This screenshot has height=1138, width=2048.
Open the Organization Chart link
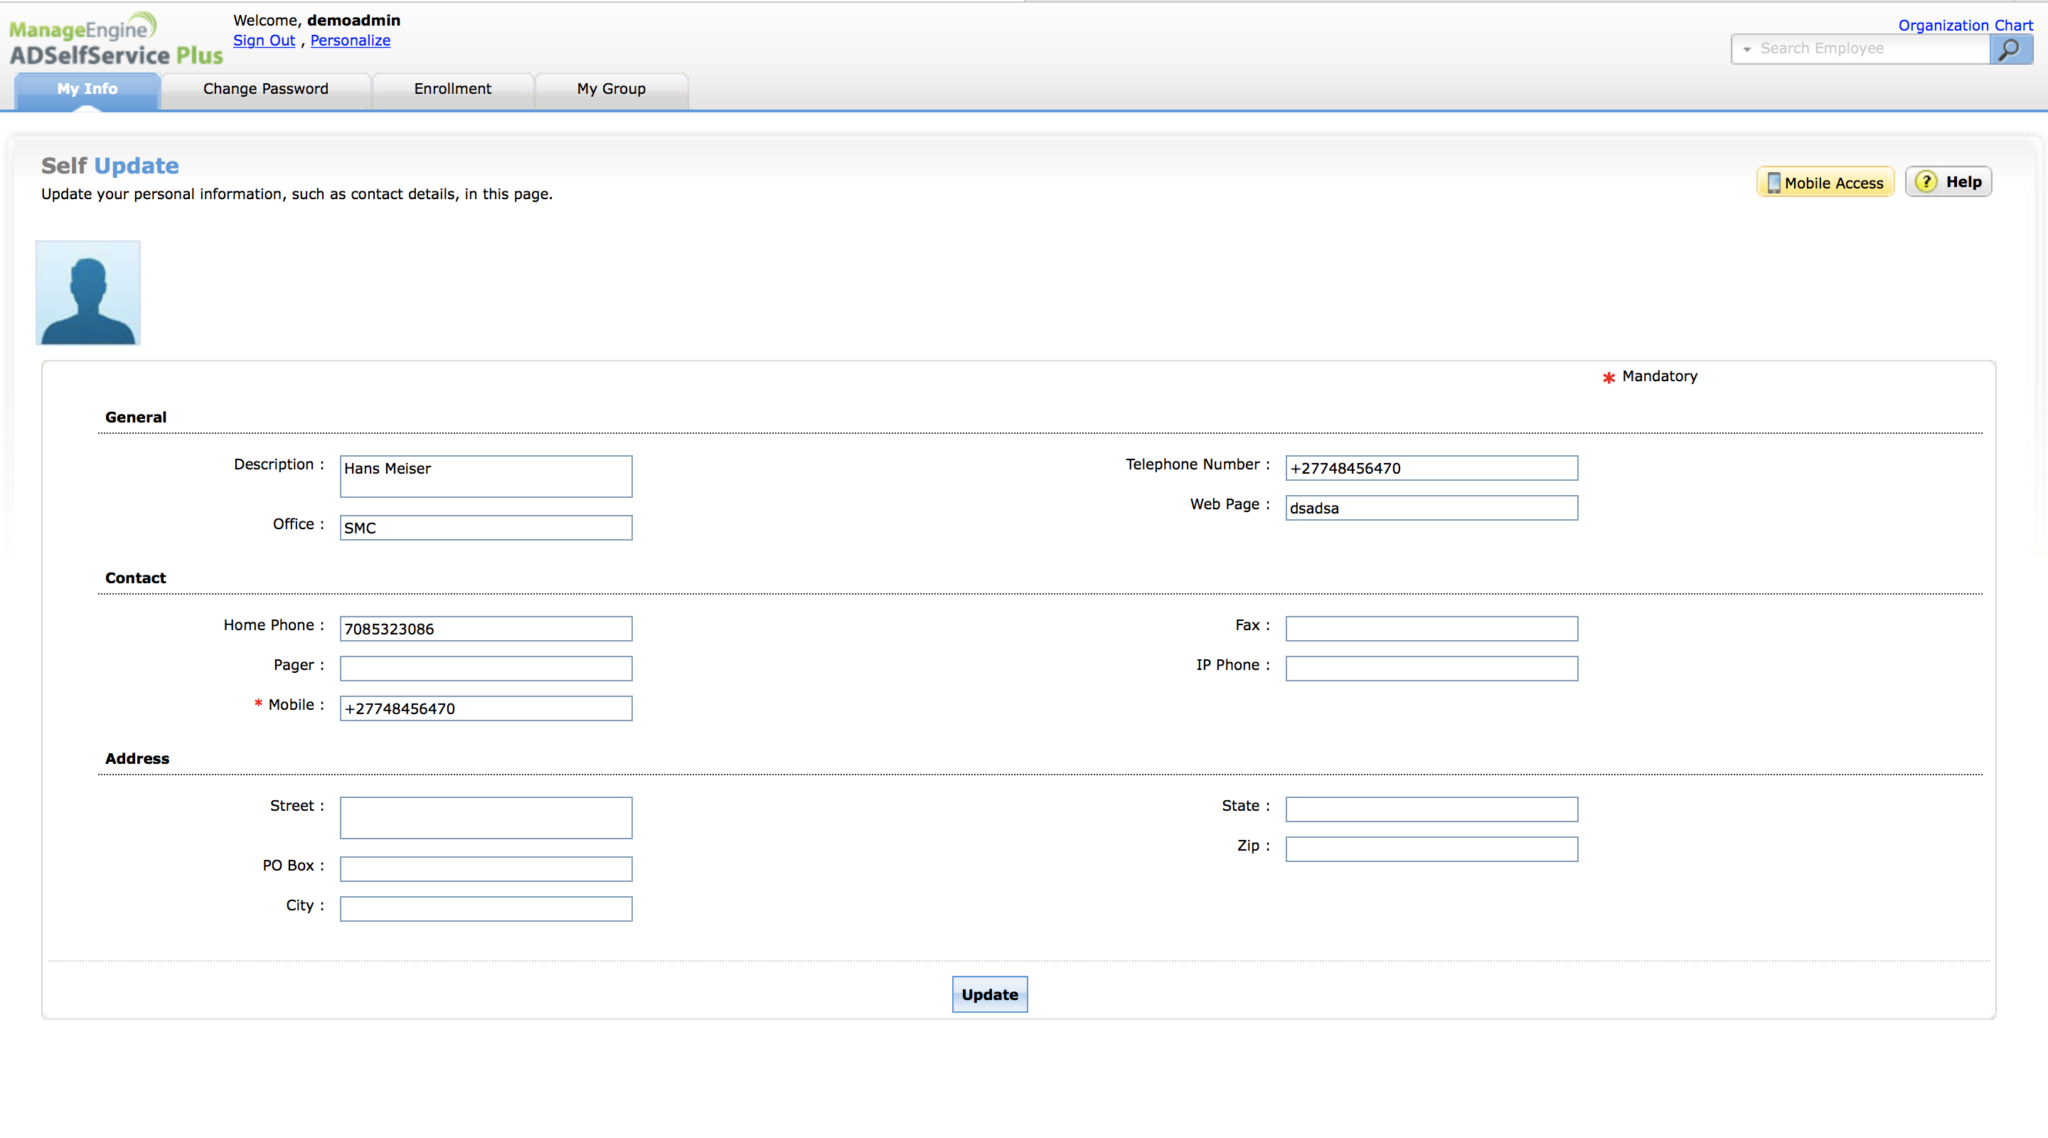(x=1965, y=25)
